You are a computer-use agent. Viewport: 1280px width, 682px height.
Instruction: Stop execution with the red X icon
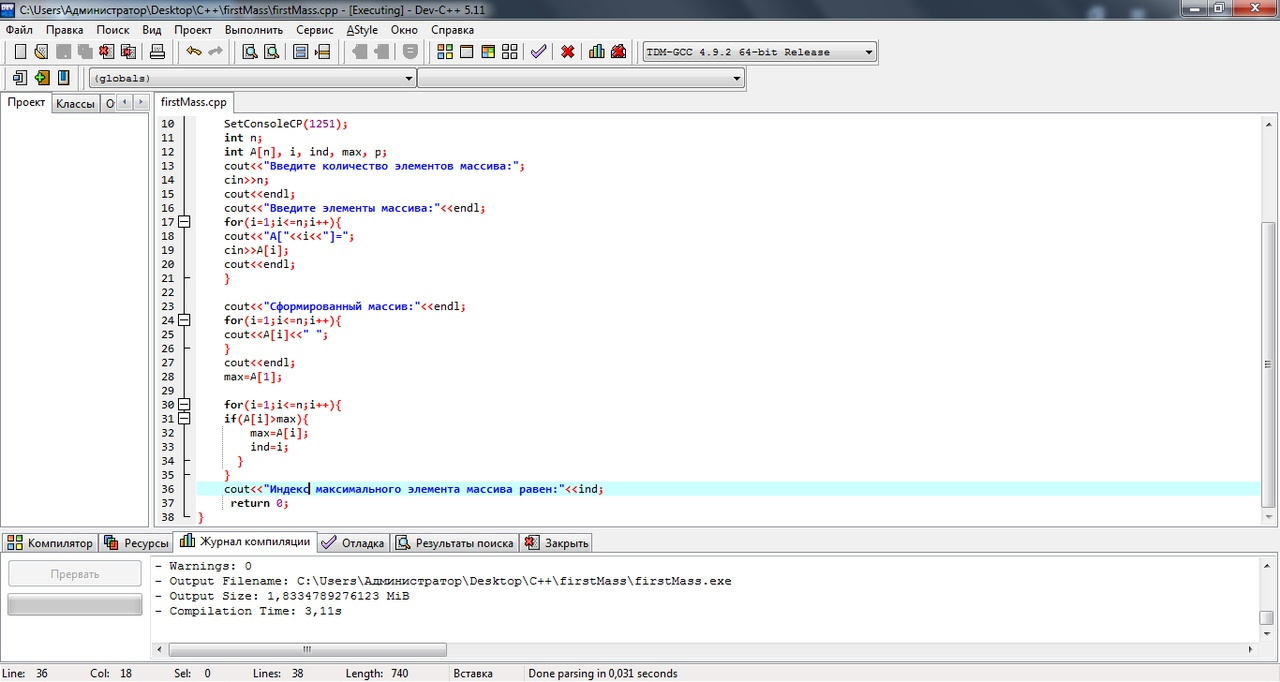pos(568,52)
